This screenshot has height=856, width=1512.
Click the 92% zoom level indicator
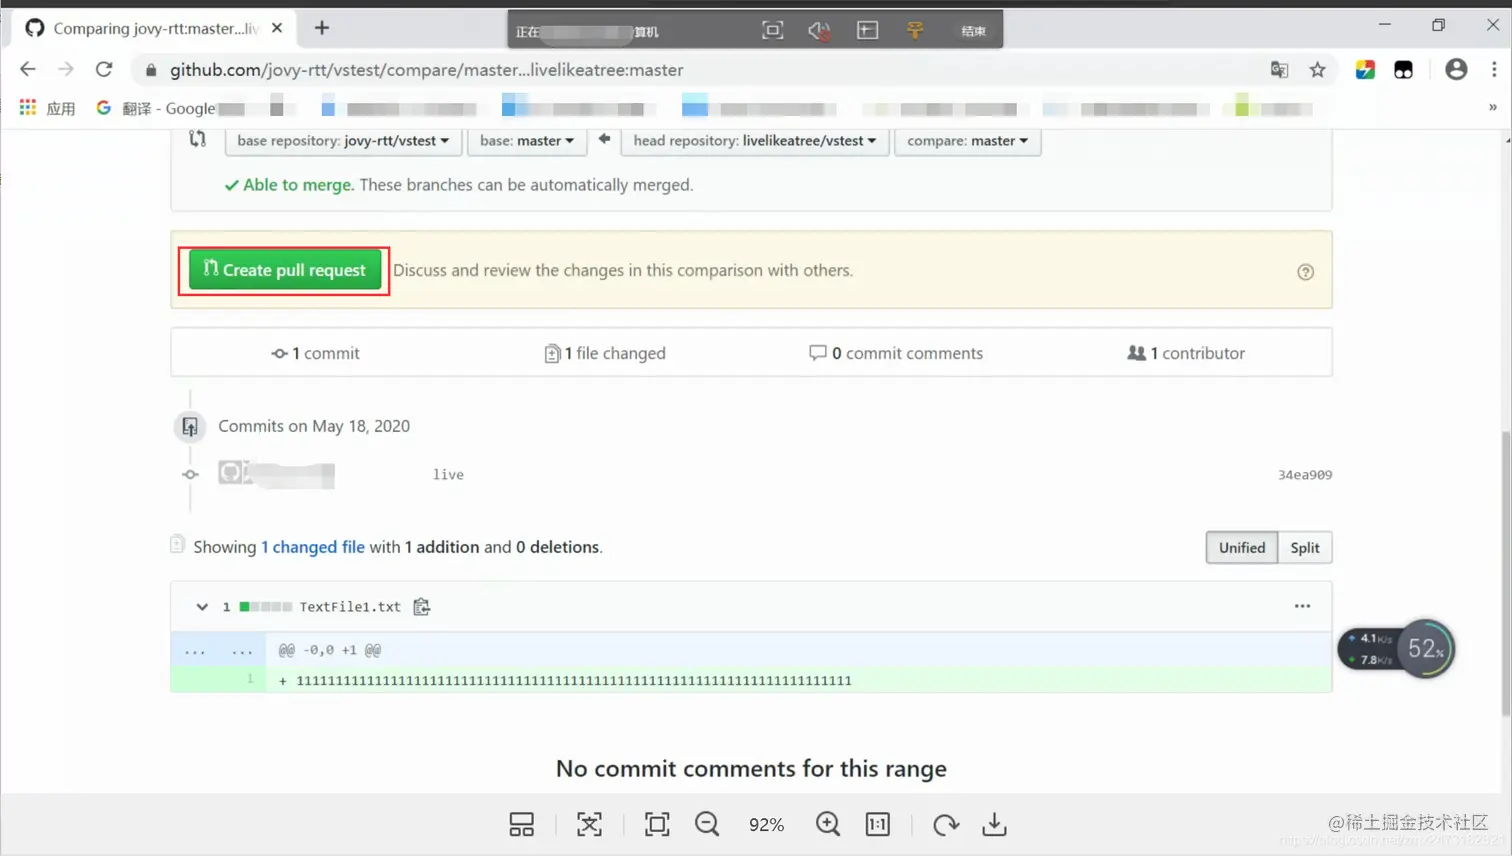pyautogui.click(x=766, y=825)
